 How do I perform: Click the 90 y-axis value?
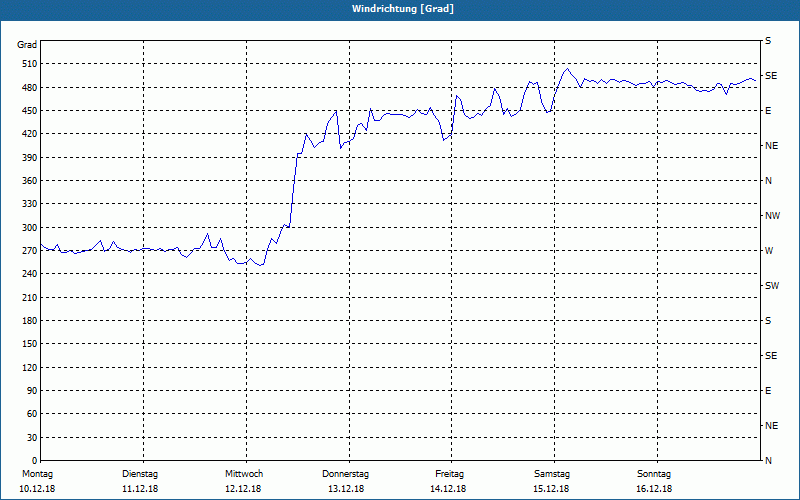pos(32,390)
